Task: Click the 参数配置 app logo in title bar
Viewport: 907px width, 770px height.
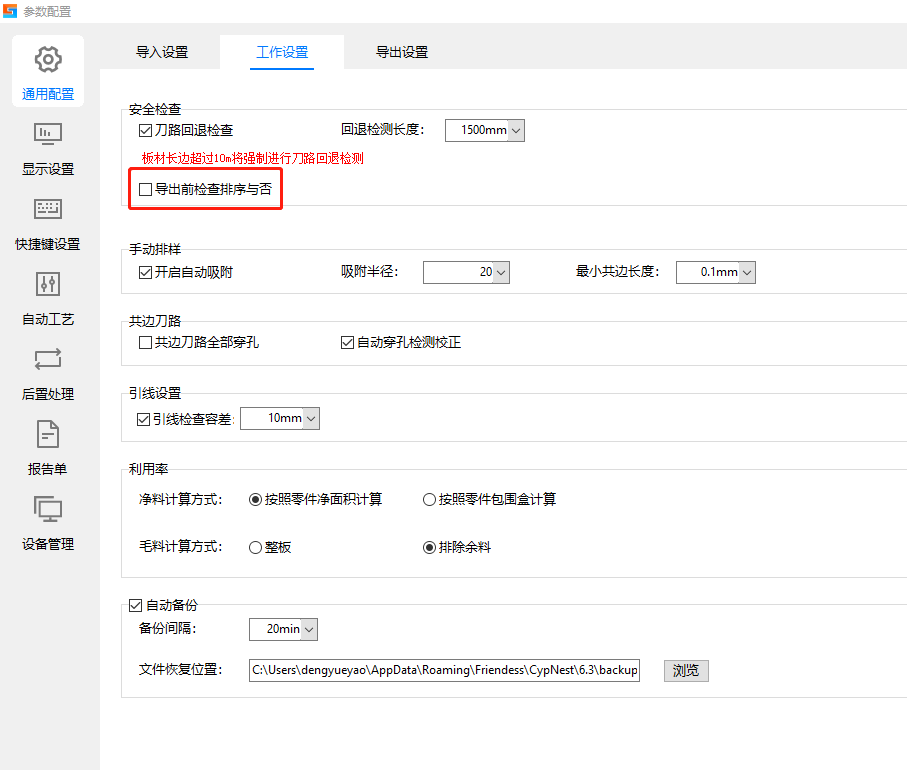Action: click(x=10, y=11)
